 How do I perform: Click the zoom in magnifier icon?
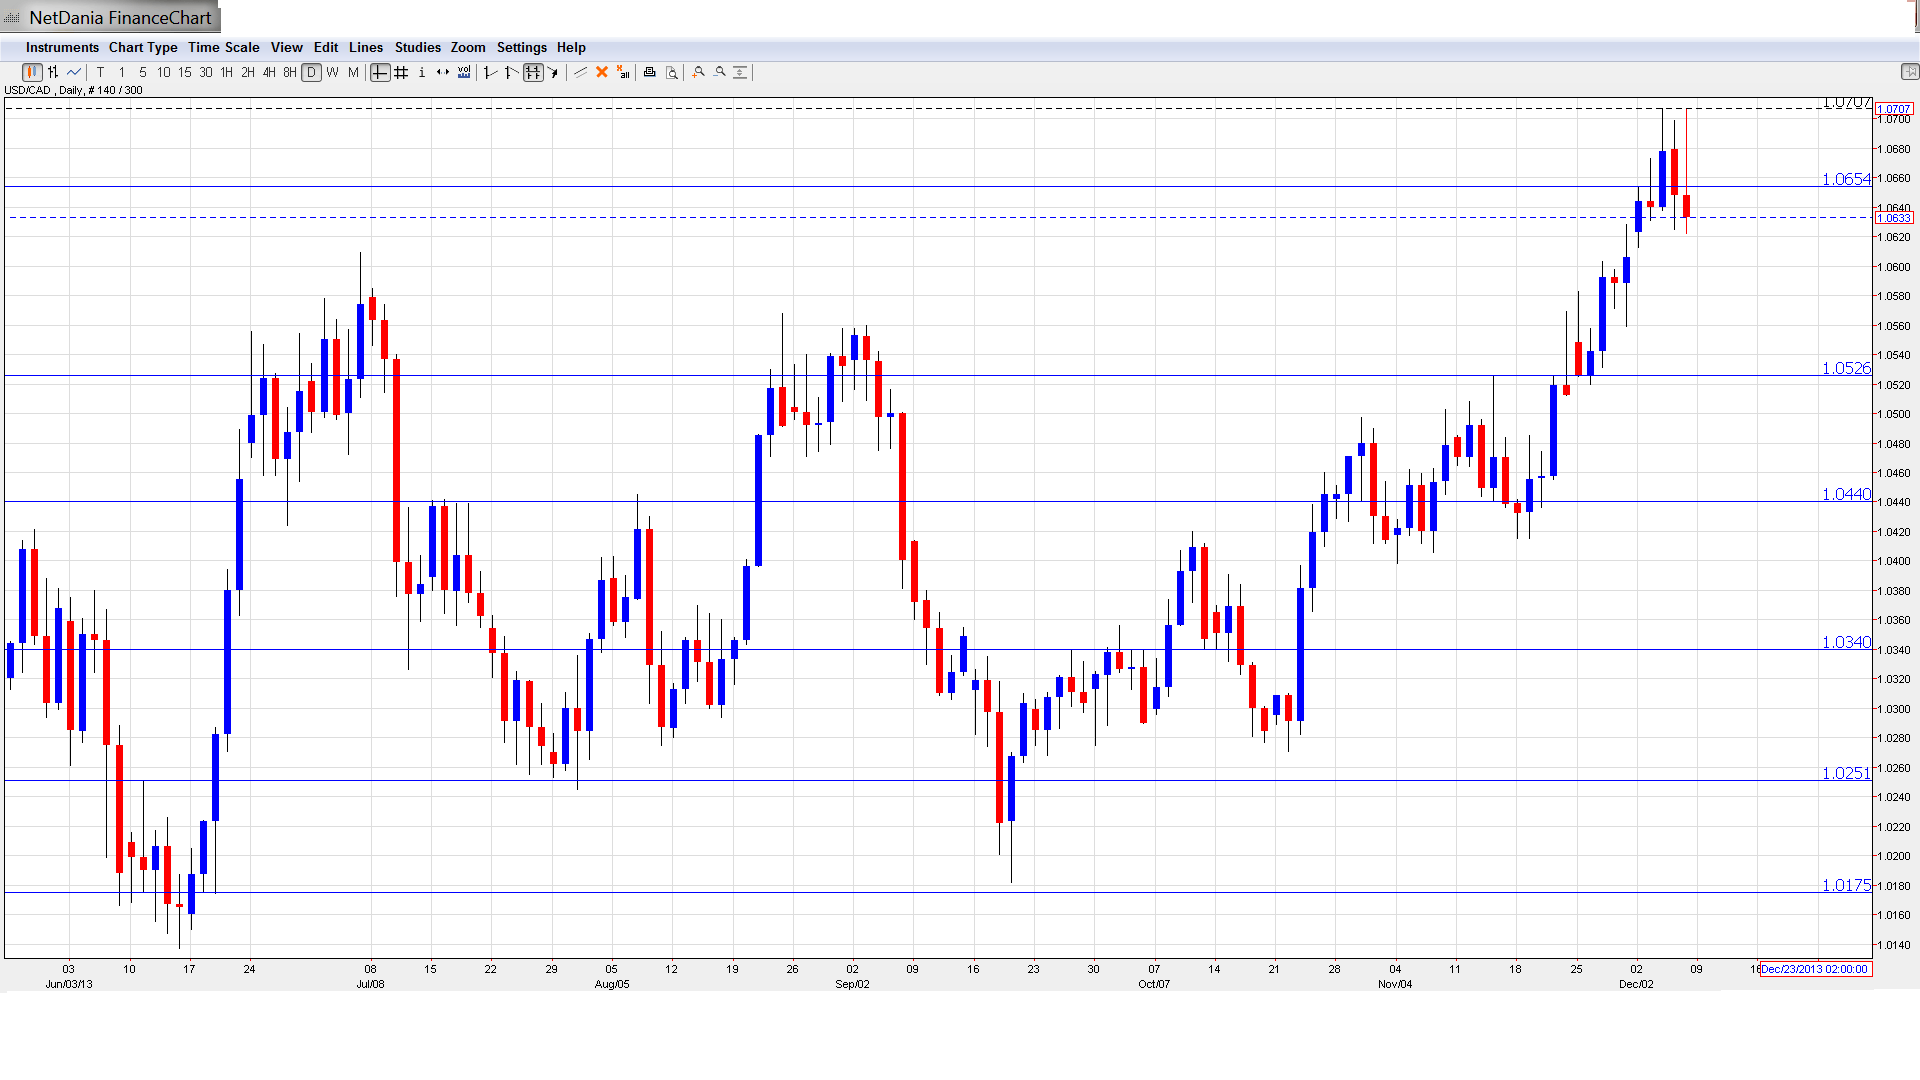[699, 72]
